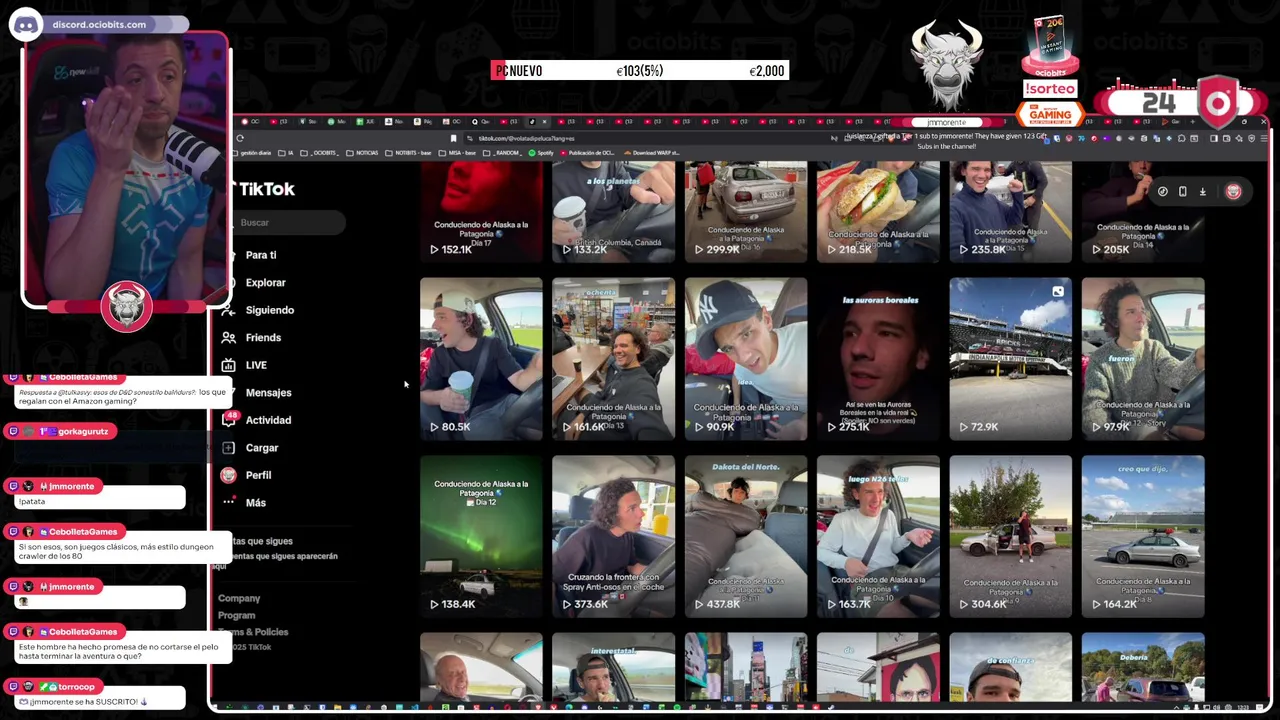1280x720 pixels.
Task: Click the phone app icon in floating bar
Action: 1183,191
